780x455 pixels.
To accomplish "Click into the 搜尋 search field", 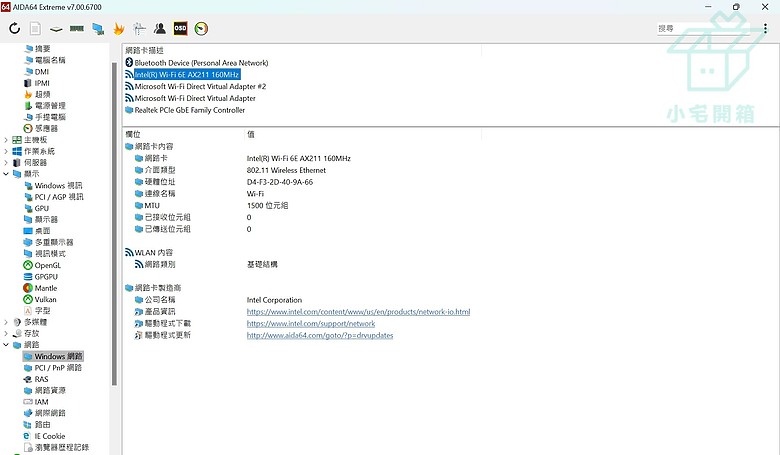I will tap(703, 28).
